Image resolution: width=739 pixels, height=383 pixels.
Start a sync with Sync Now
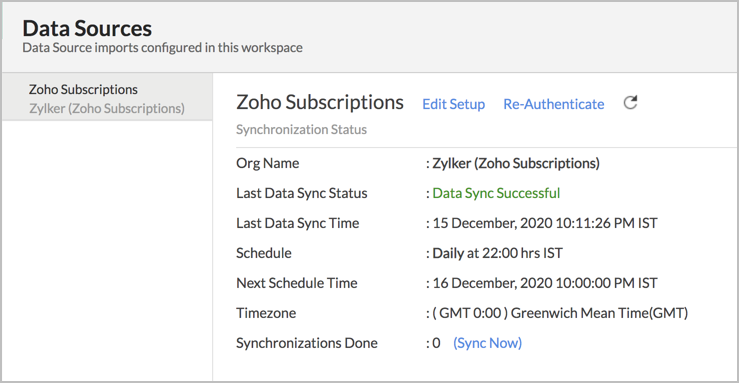[487, 343]
